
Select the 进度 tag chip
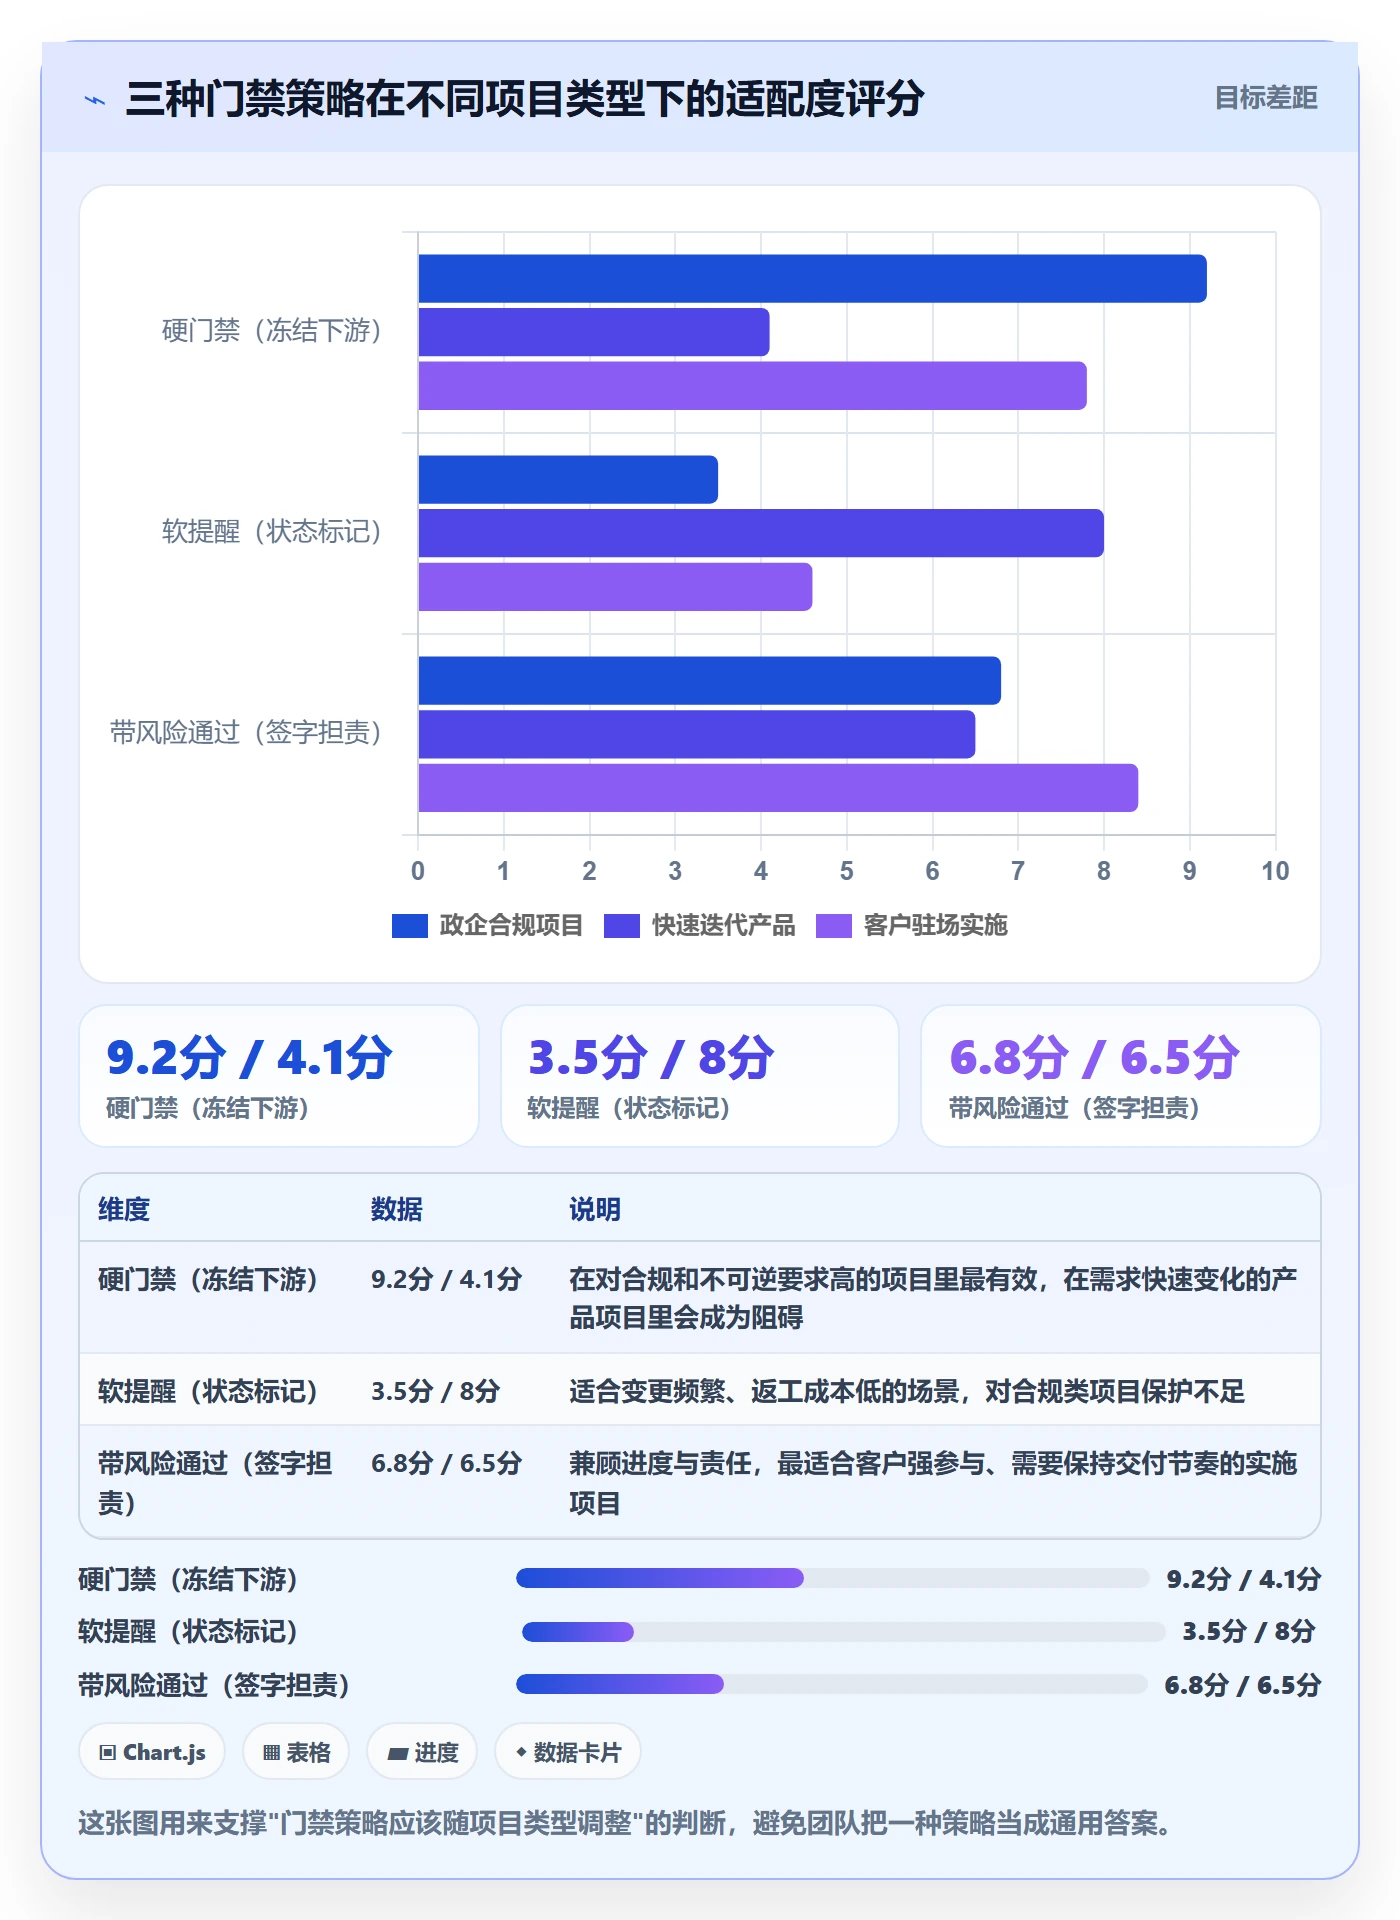pos(422,1752)
